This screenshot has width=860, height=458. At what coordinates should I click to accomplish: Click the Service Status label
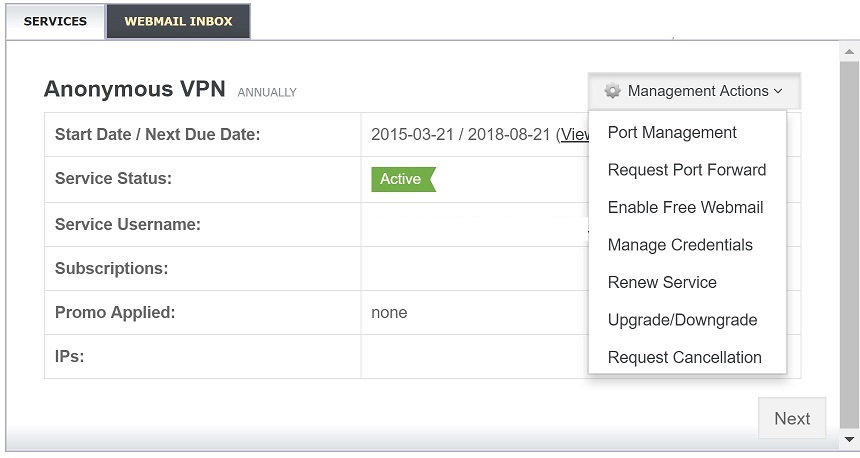[113, 178]
